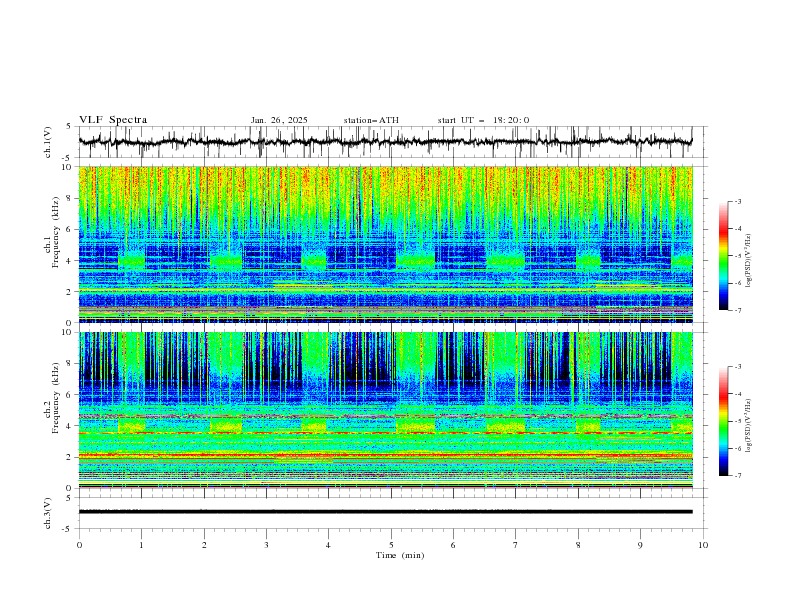Click the lower log(PSD) colorbar label

[x=748, y=426]
